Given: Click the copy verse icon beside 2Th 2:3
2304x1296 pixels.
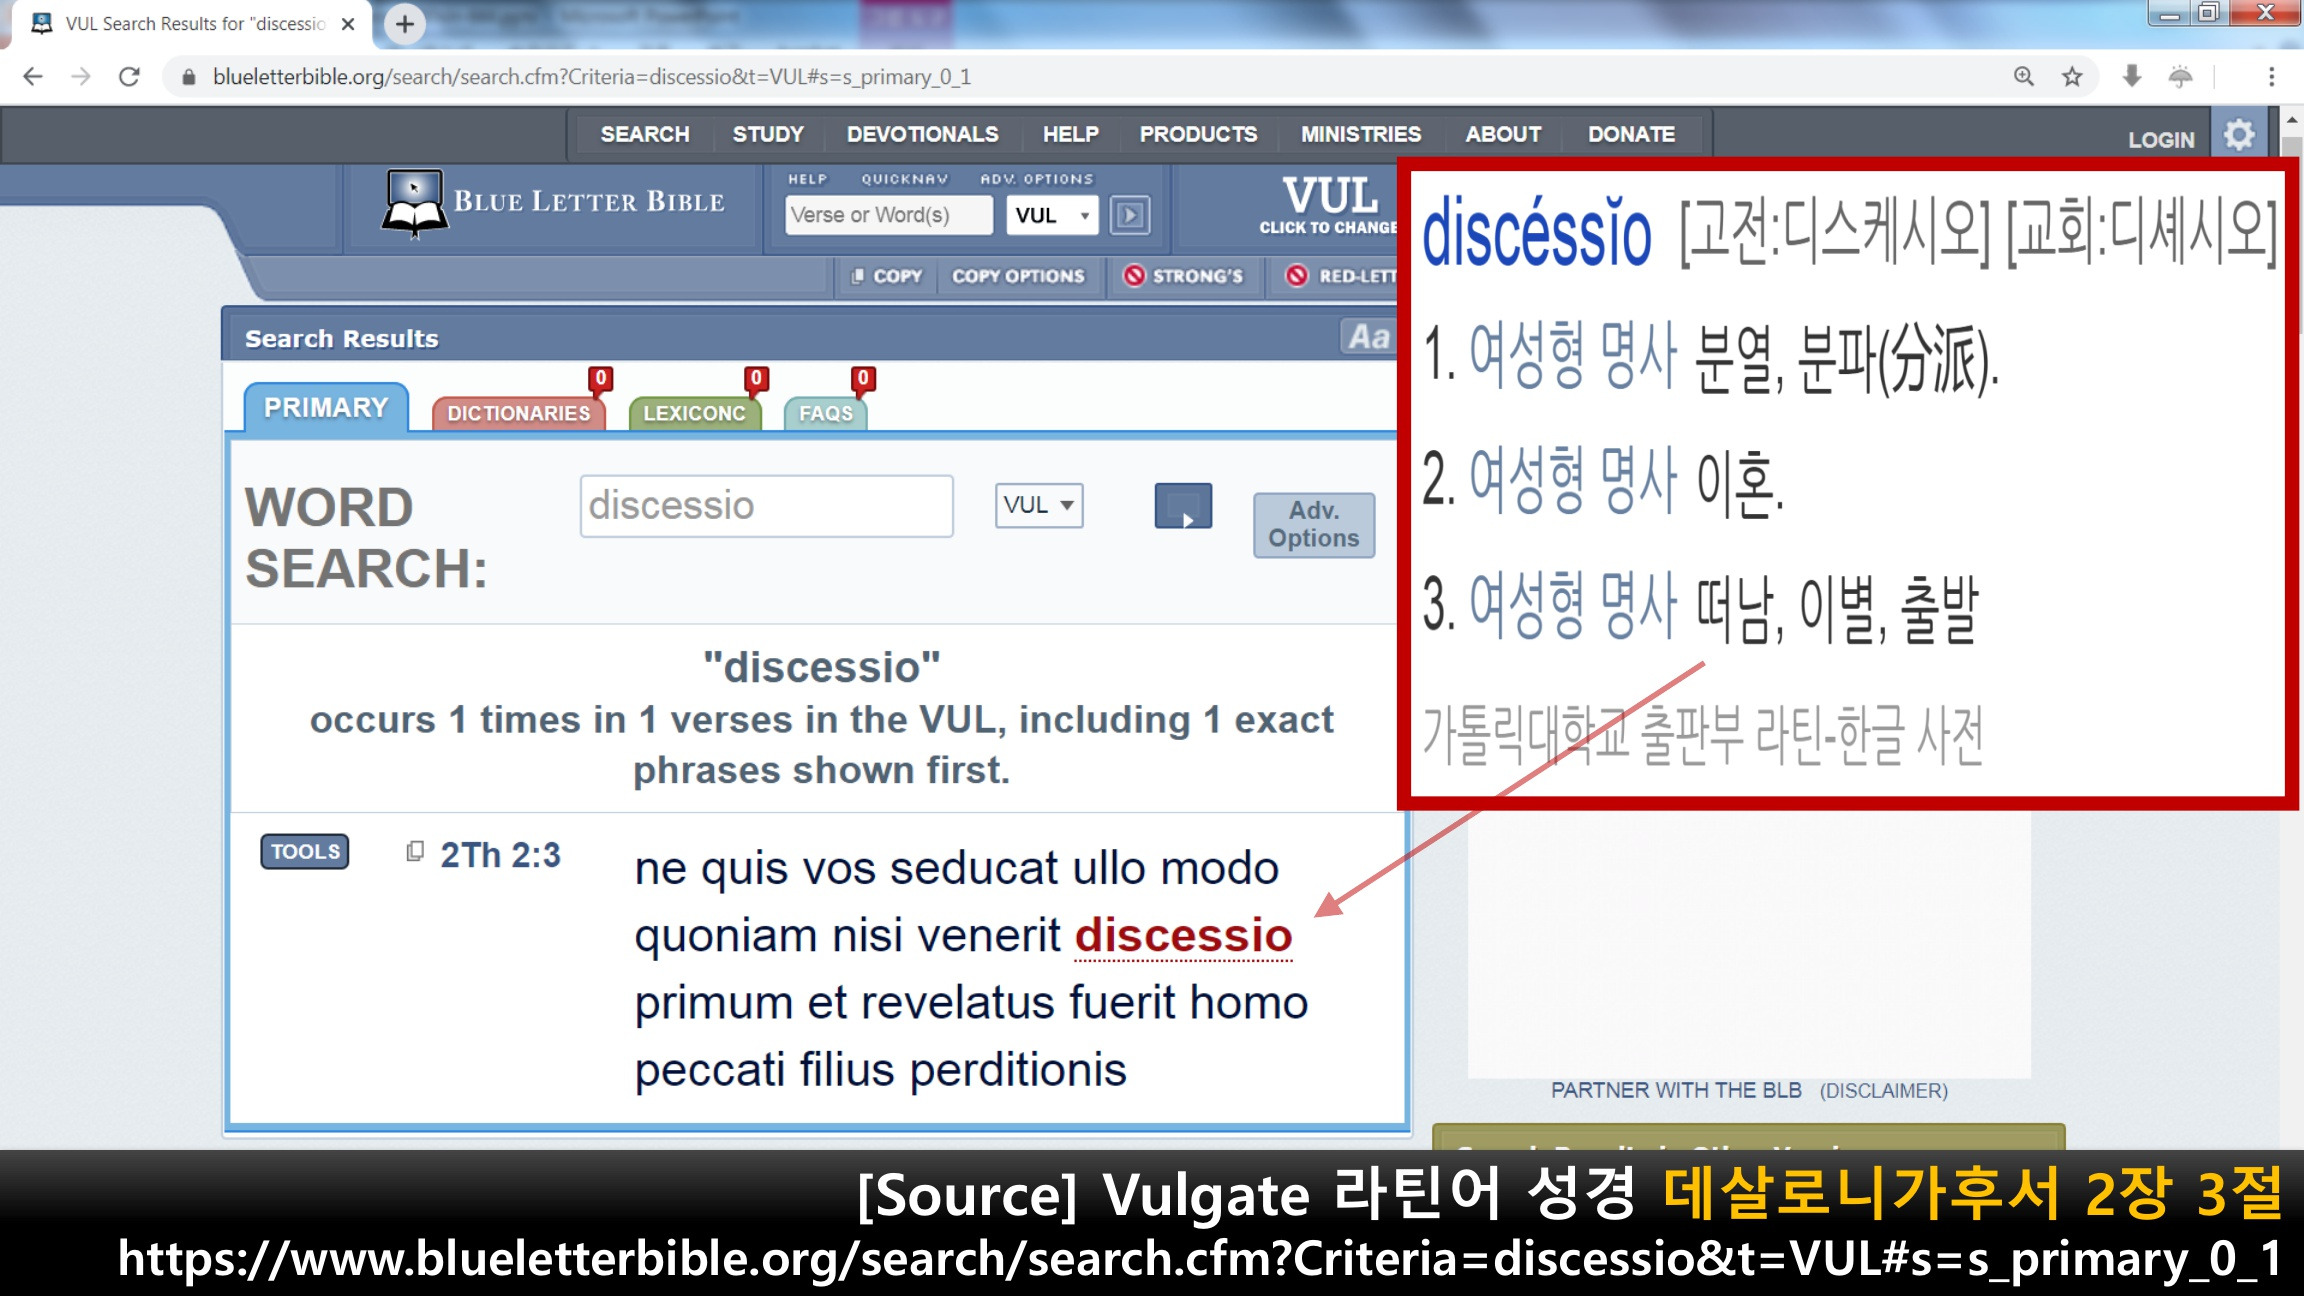Looking at the screenshot, I should click(x=415, y=852).
